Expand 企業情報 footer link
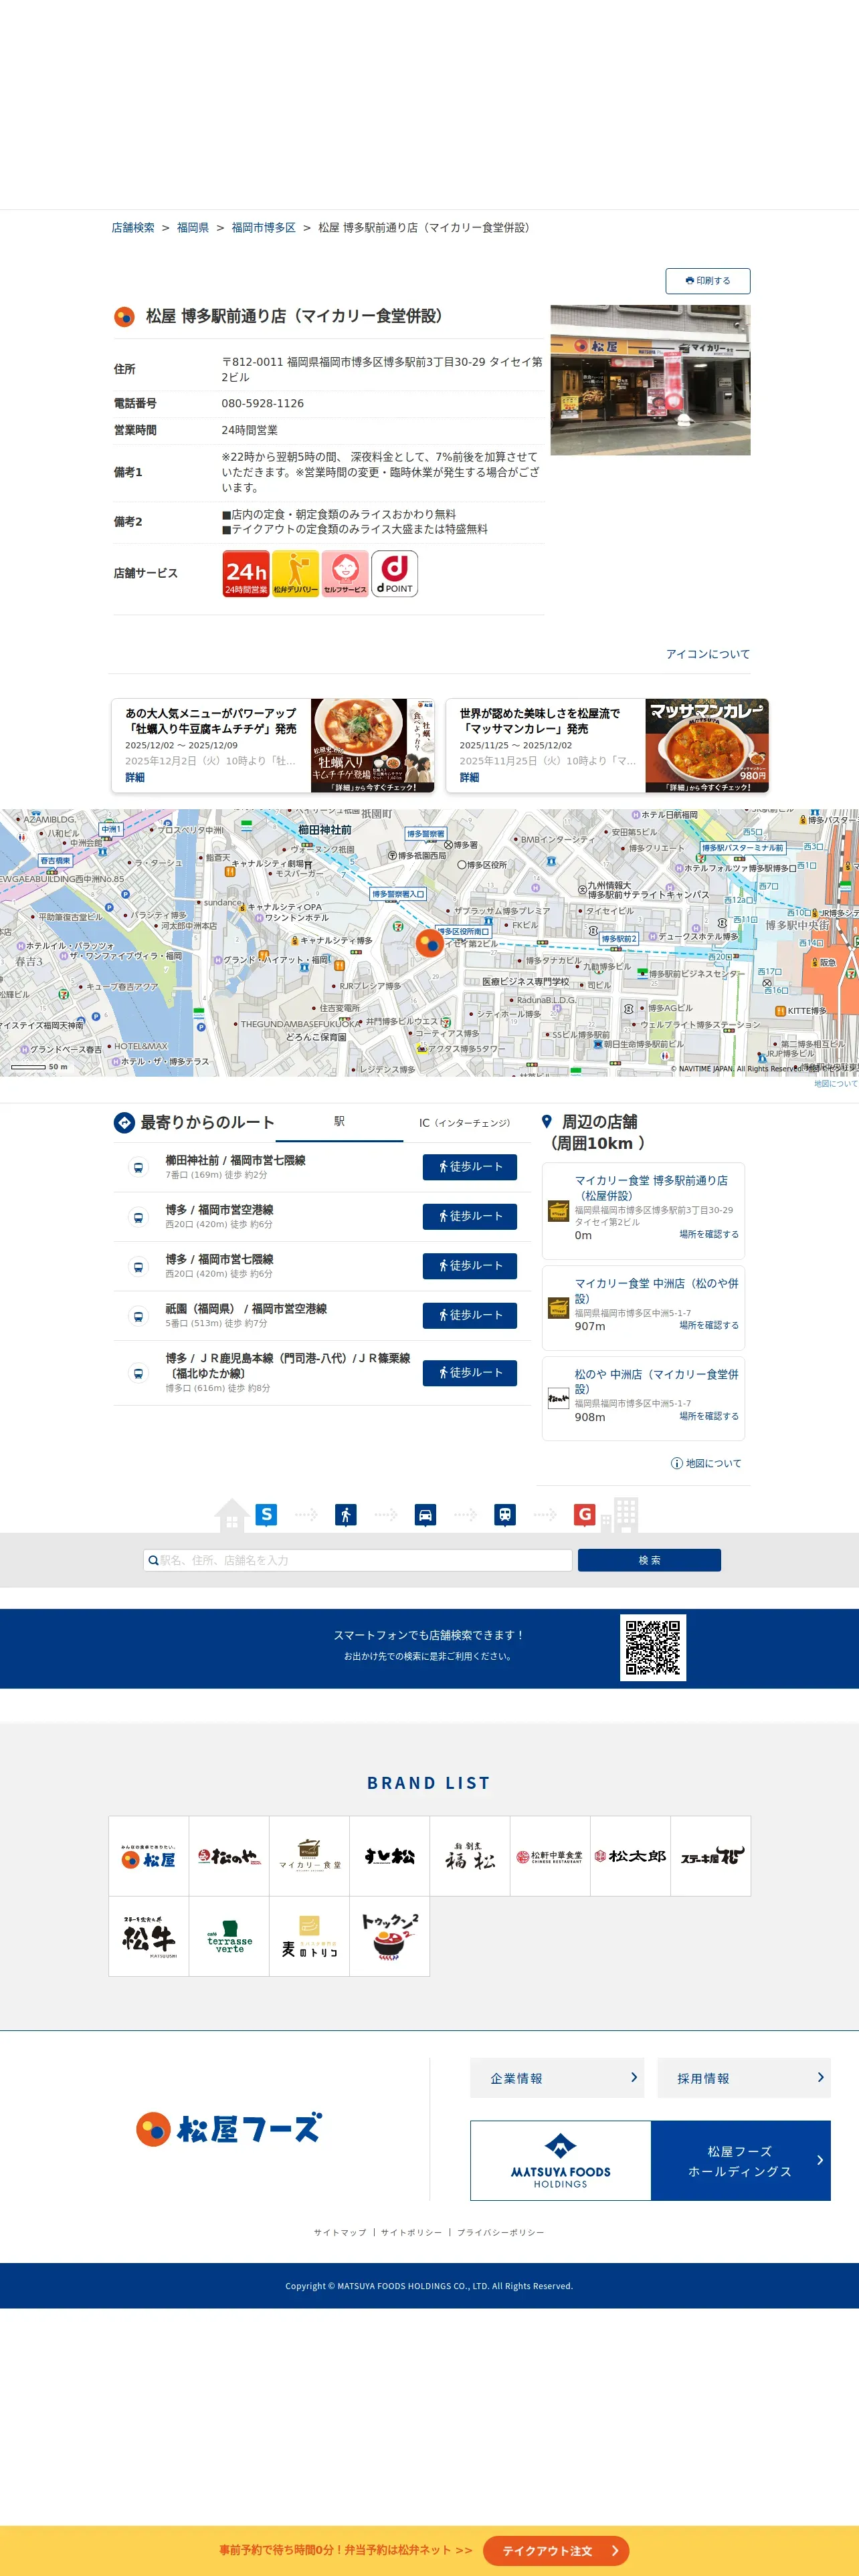The width and height of the screenshot is (859, 2576). tap(557, 2078)
